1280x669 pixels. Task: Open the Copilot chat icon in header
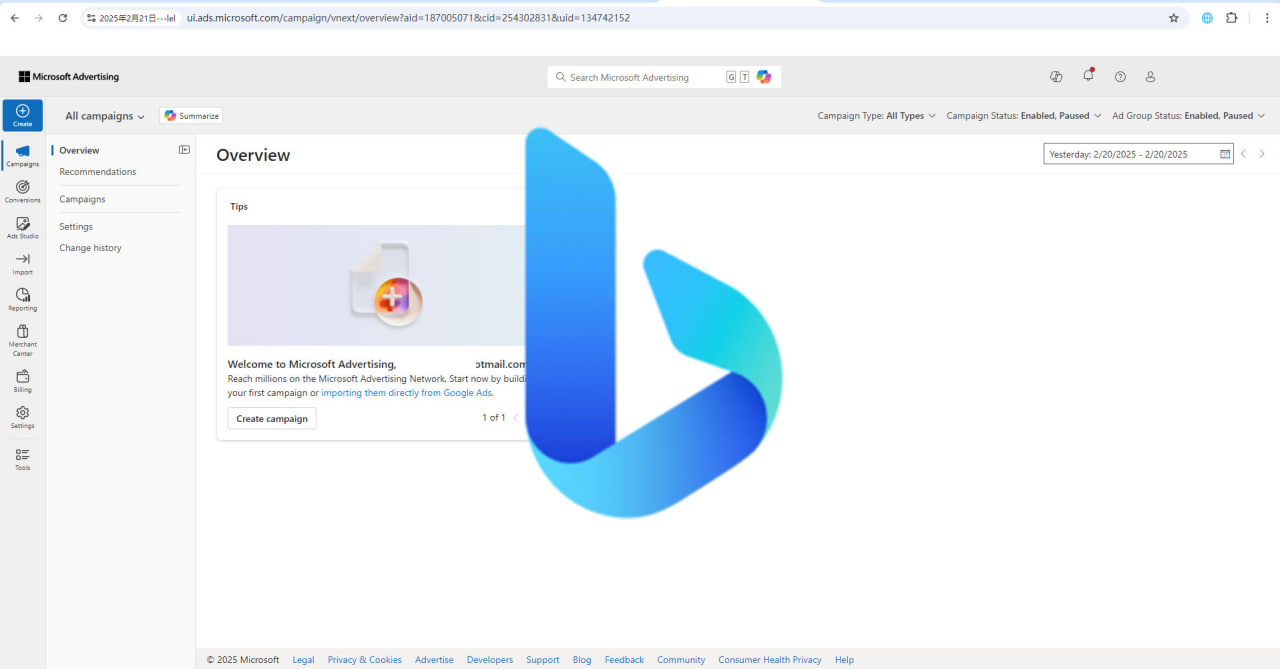tap(1056, 77)
